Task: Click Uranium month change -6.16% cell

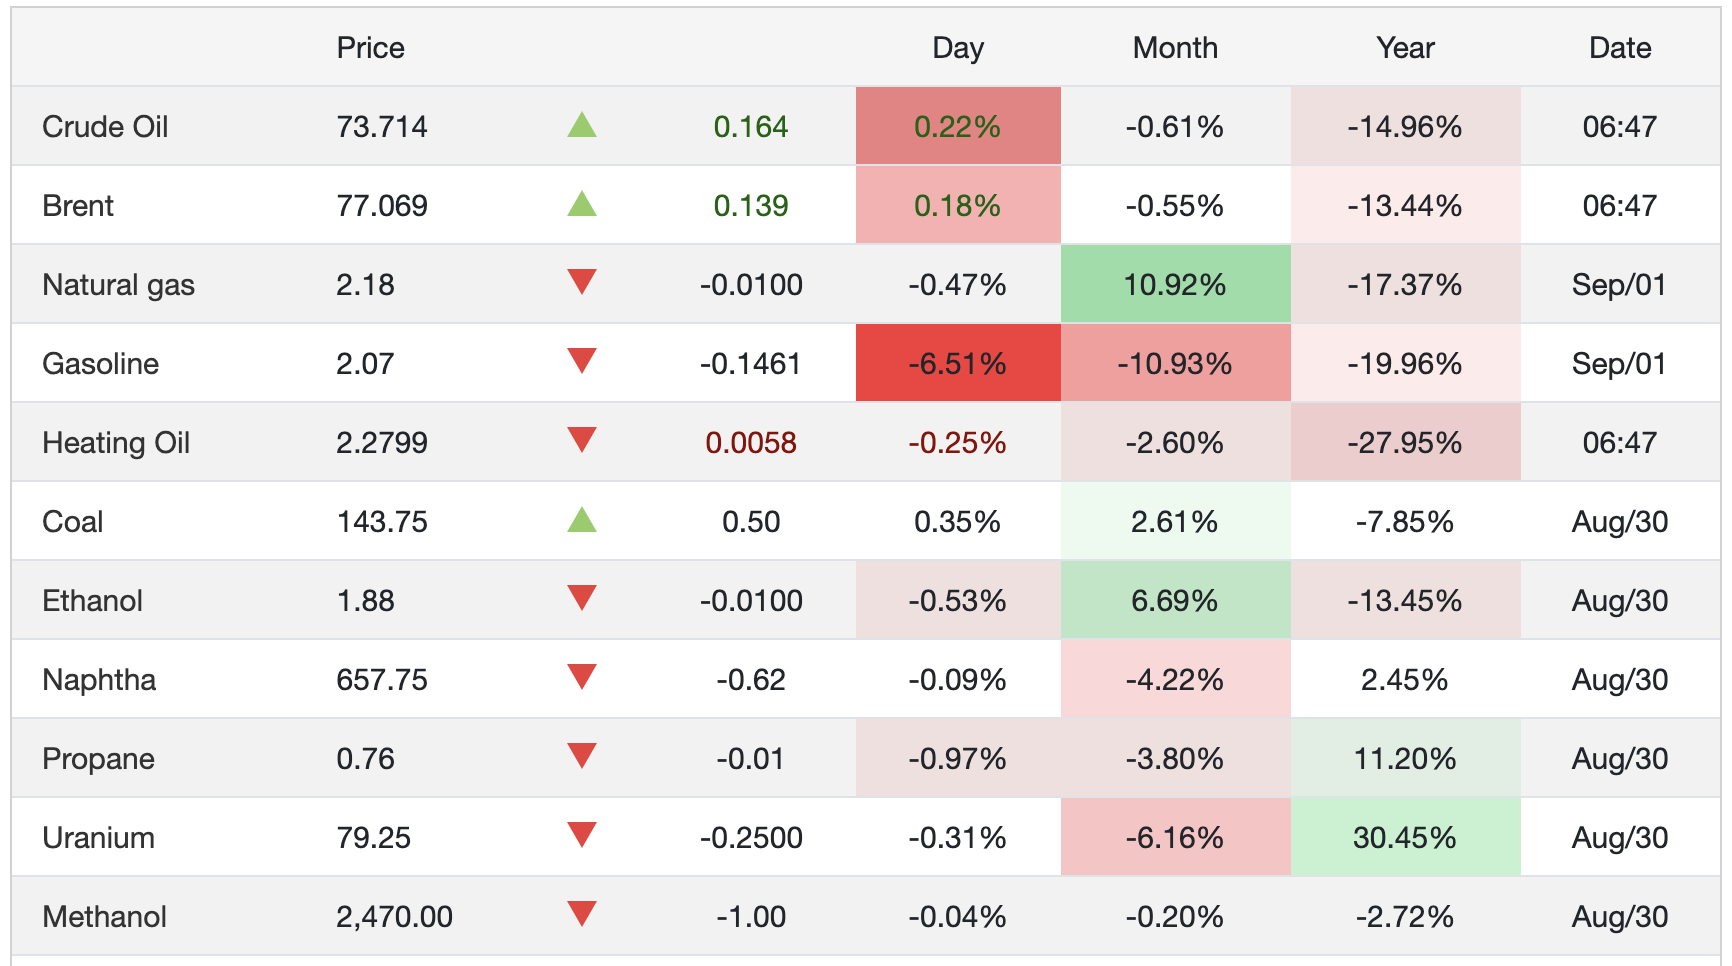Action: [x=1175, y=837]
